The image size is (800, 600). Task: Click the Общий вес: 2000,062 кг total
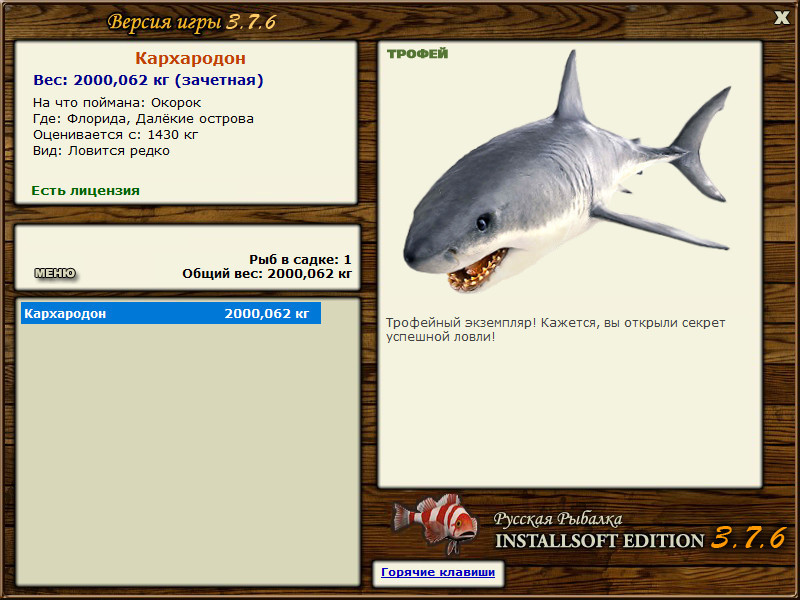click(267, 273)
